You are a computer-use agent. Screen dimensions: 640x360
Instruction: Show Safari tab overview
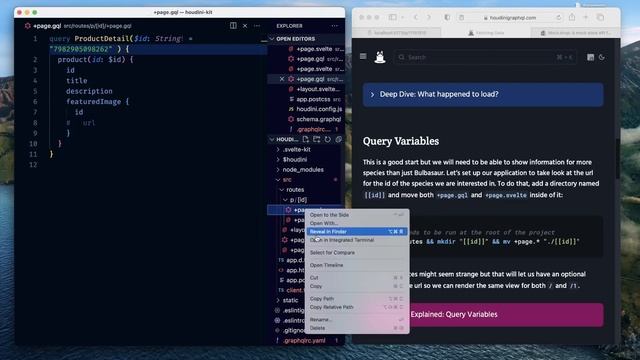coord(600,17)
